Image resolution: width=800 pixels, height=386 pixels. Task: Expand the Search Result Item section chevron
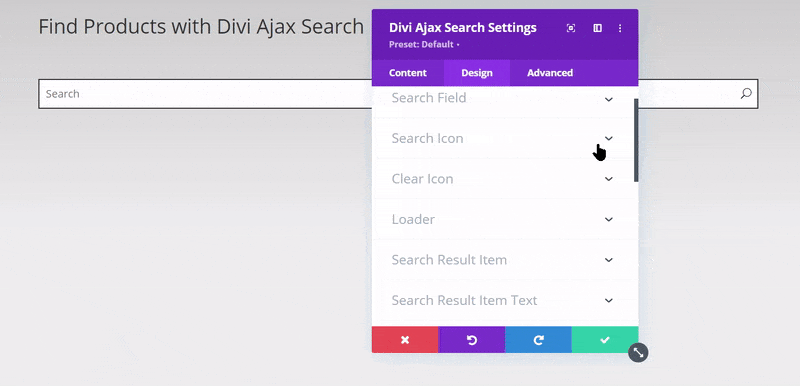click(x=609, y=260)
